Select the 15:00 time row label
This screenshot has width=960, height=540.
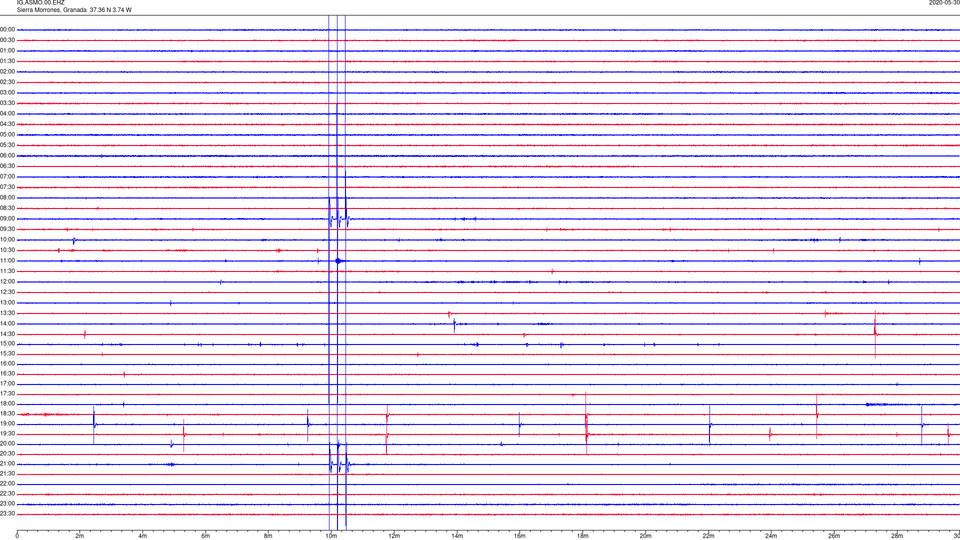[7, 343]
